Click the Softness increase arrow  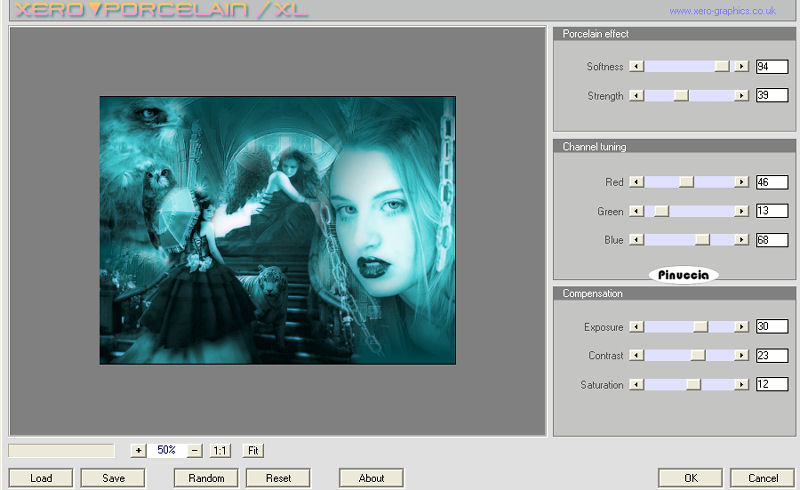pyautogui.click(x=741, y=66)
